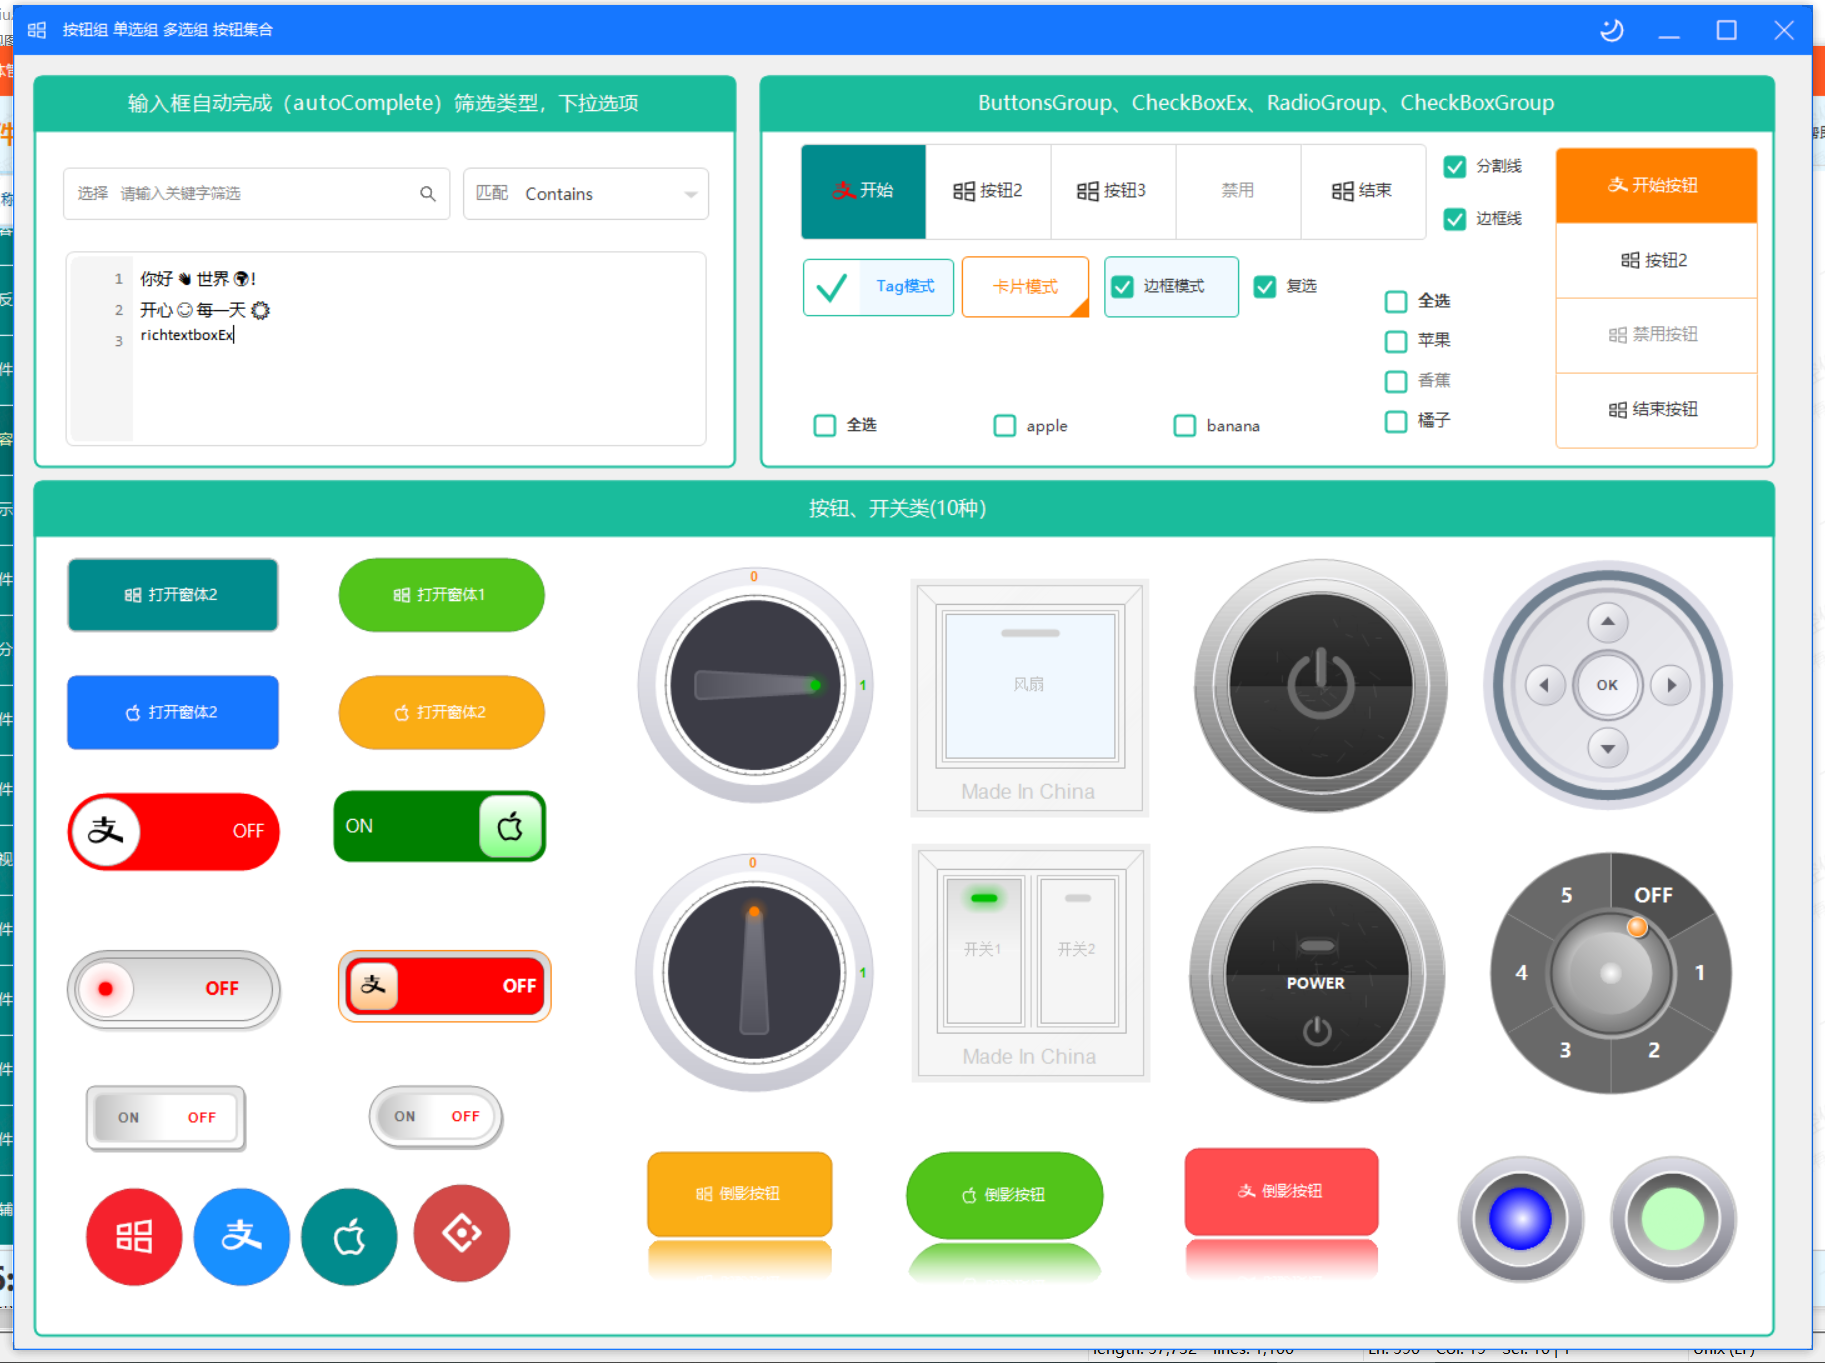Click the light green round indicator button
The width and height of the screenshot is (1825, 1363).
tap(1673, 1219)
